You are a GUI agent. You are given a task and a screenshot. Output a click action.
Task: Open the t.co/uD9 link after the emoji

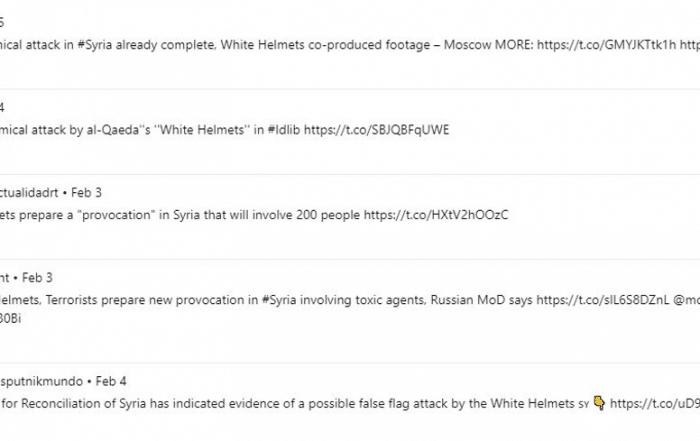pyautogui.click(x=655, y=404)
